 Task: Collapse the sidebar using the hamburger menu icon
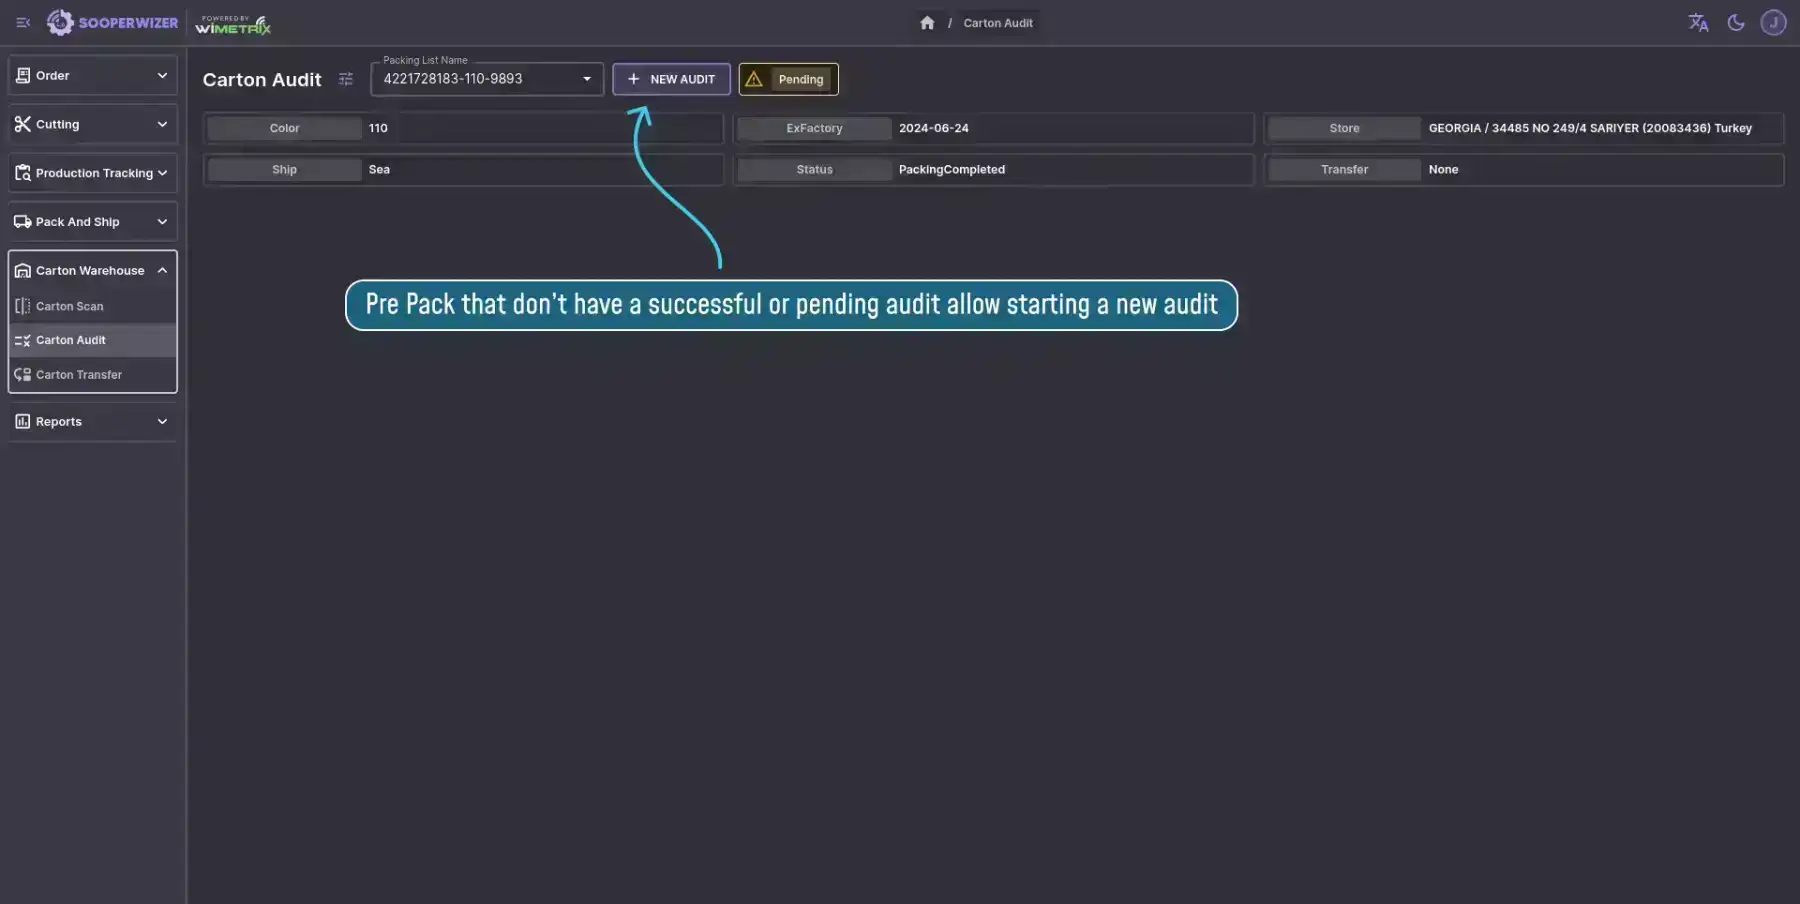pyautogui.click(x=23, y=22)
